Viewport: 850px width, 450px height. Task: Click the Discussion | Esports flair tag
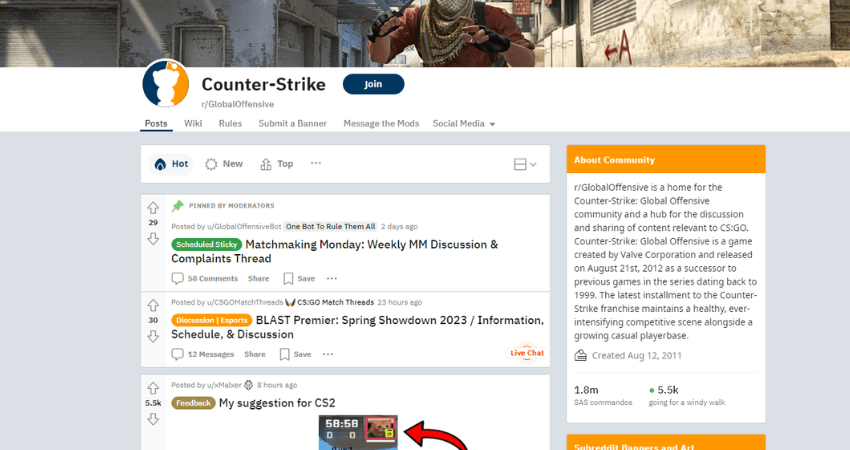click(x=212, y=320)
